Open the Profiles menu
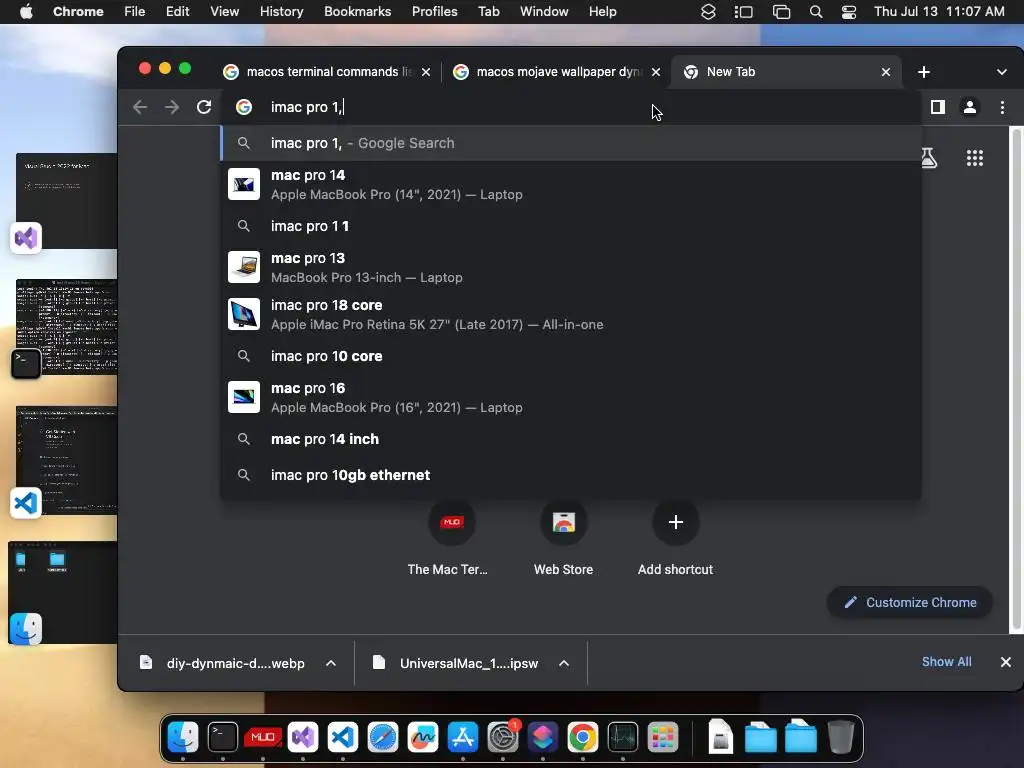 pyautogui.click(x=434, y=12)
